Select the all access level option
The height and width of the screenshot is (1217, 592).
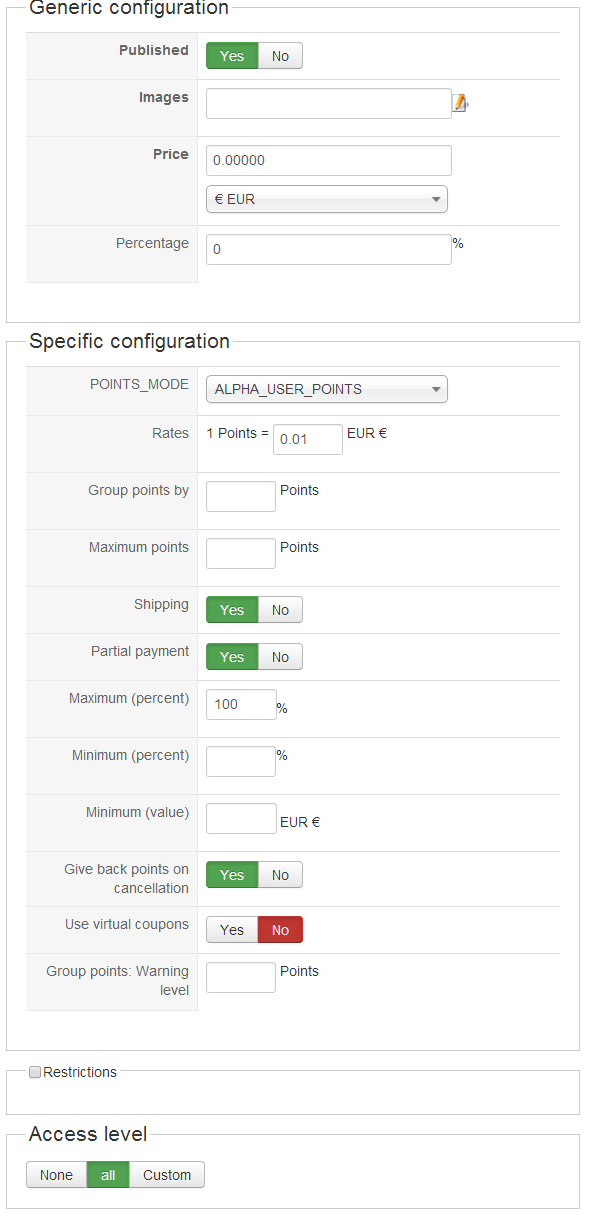[108, 1175]
